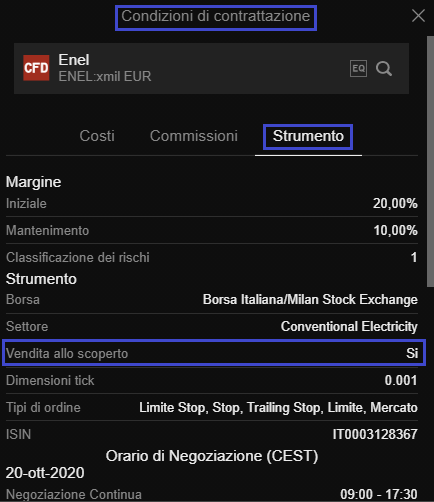Click the Enel instrument name
The image size is (434, 502).
[x=74, y=60]
